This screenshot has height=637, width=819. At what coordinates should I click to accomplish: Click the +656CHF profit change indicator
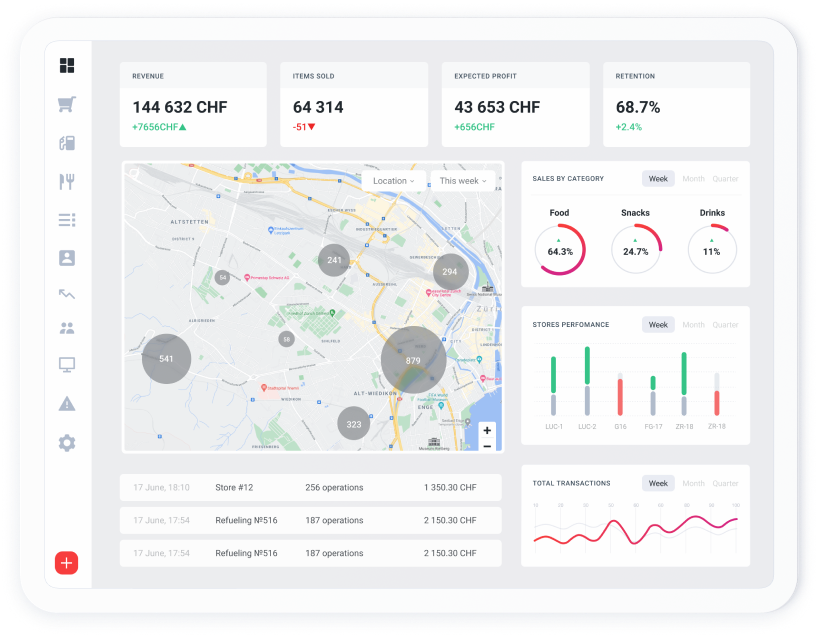click(x=474, y=127)
